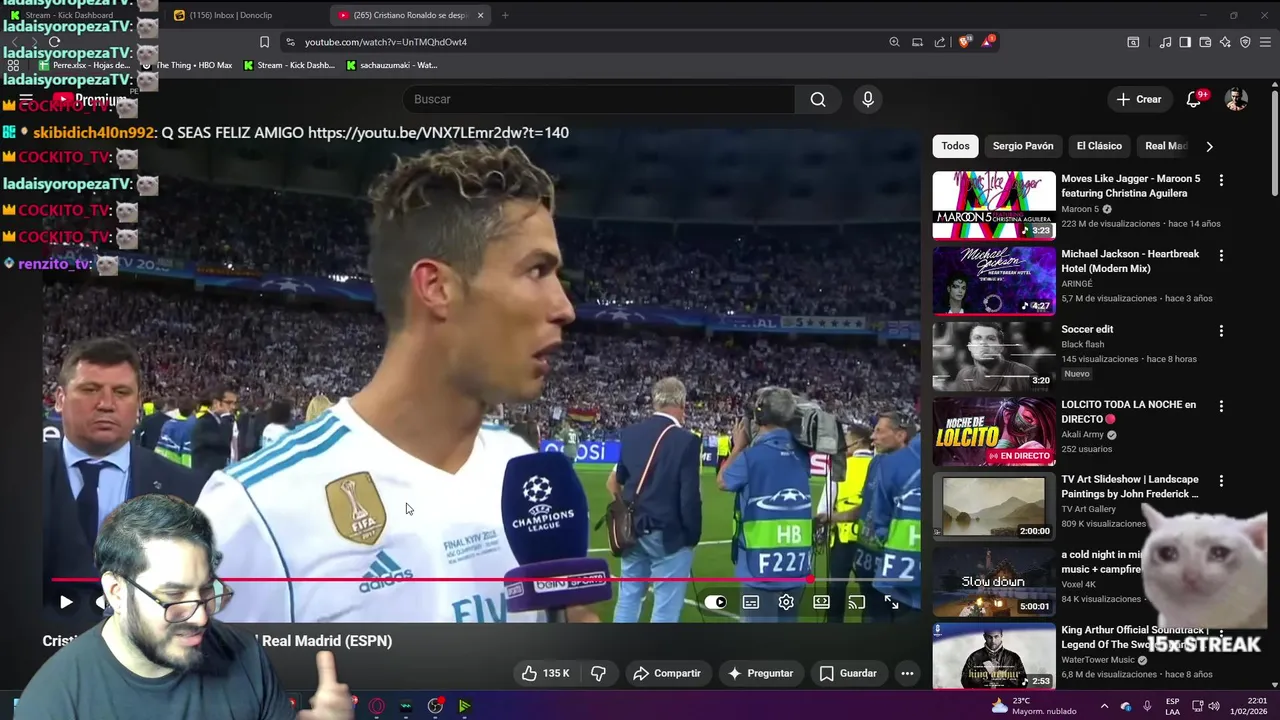
Task: Open zoom magnifier in address bar
Action: point(894,42)
